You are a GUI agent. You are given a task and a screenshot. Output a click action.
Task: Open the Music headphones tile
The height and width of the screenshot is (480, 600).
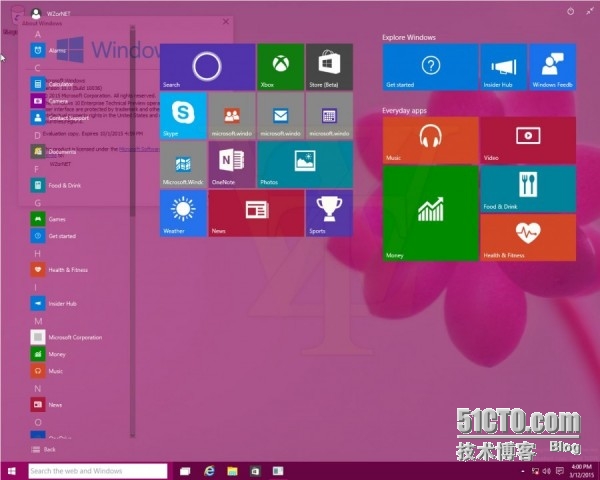point(430,140)
